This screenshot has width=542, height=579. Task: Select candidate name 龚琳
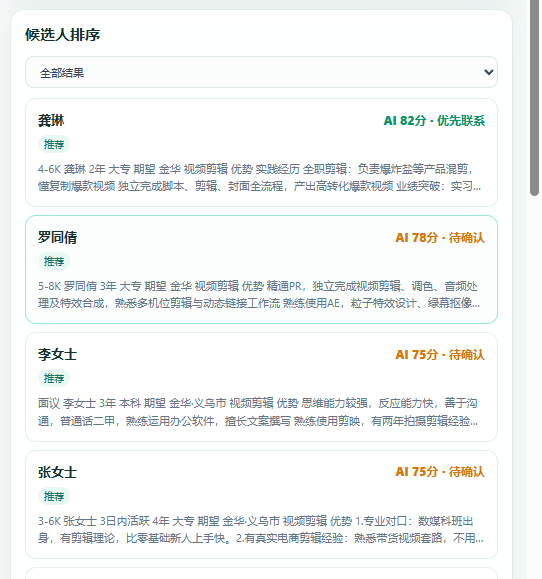(51, 121)
